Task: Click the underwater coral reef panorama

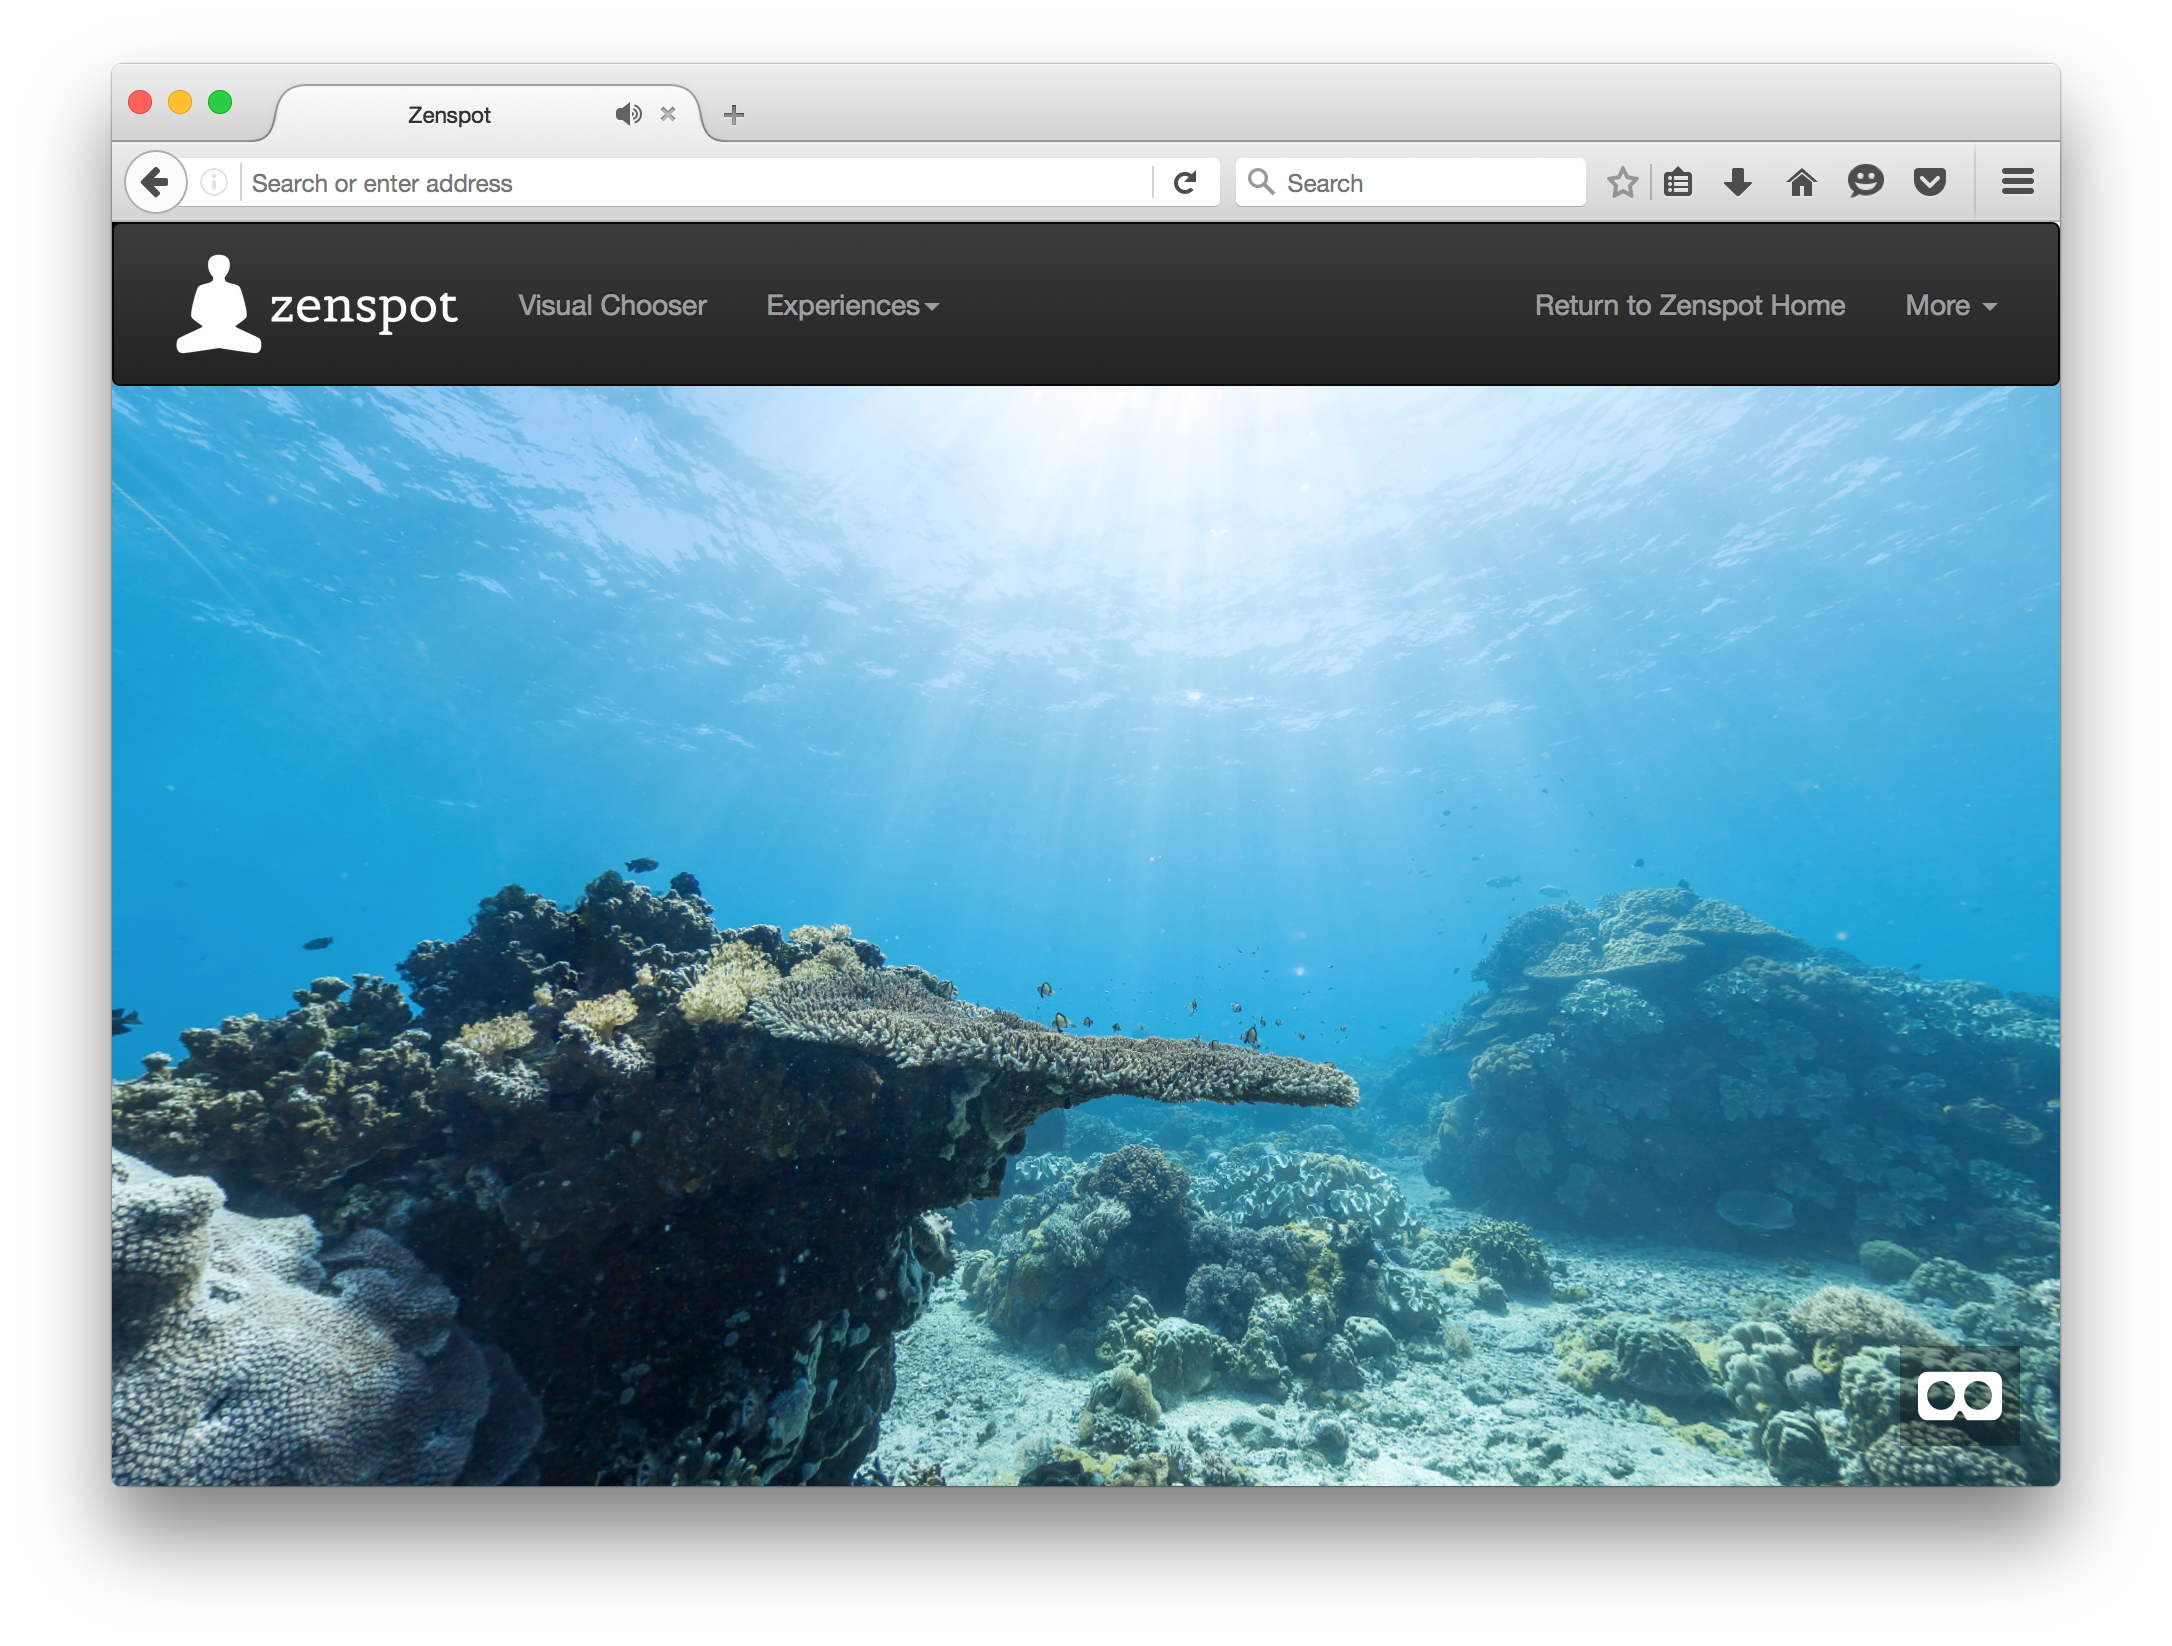Action: pos(1085,935)
